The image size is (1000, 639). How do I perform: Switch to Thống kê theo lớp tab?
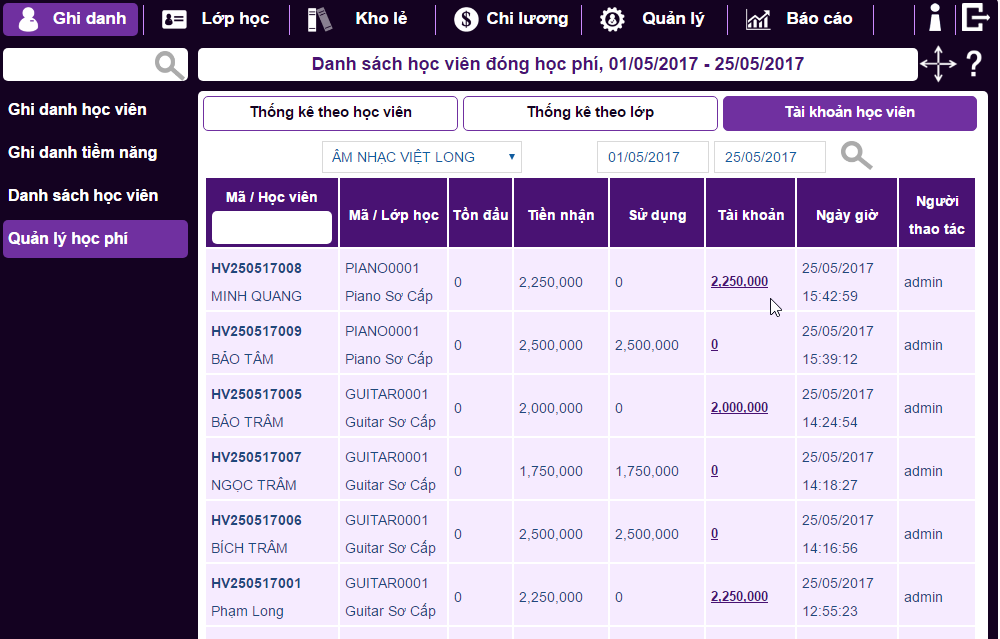(590, 113)
